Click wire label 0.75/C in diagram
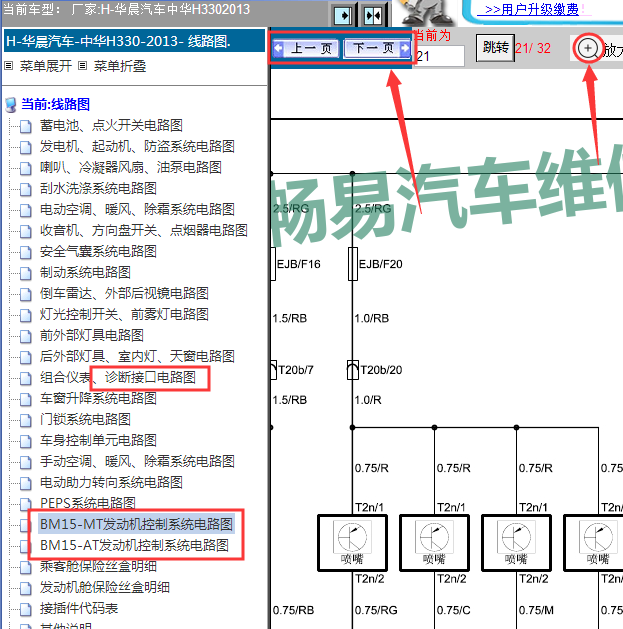Screen dimensions: 623x629 pyautogui.click(x=453, y=610)
